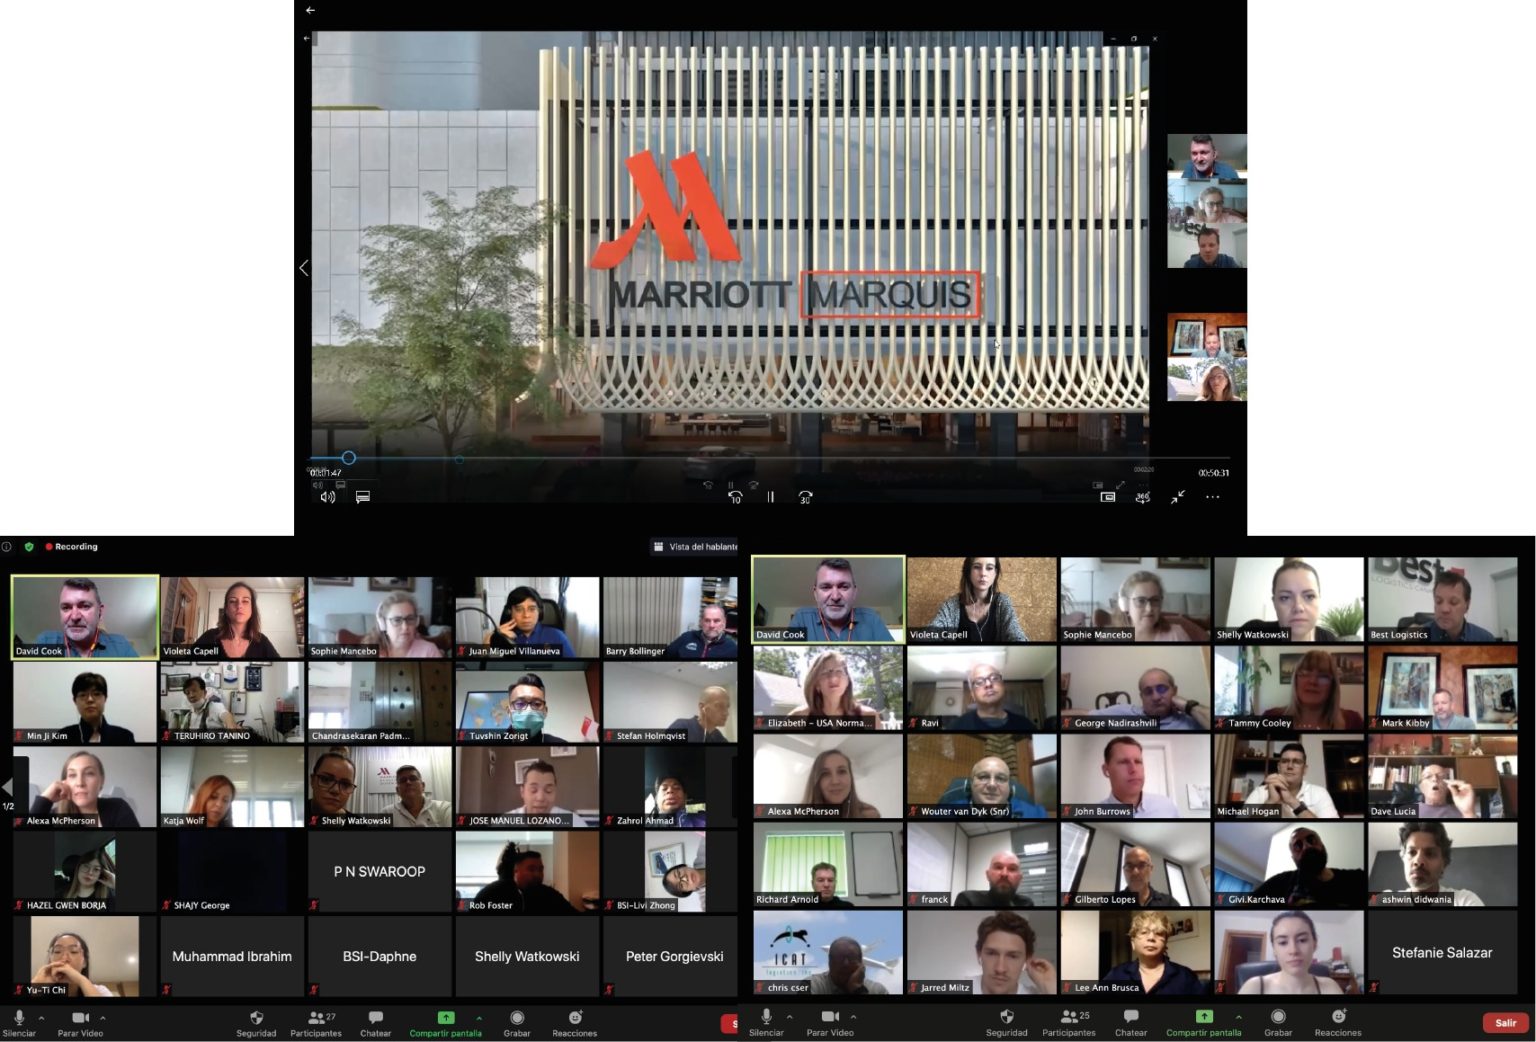Open Chatear in right Zoom window
The width and height of the screenshot is (1536, 1042).
click(x=1131, y=1022)
